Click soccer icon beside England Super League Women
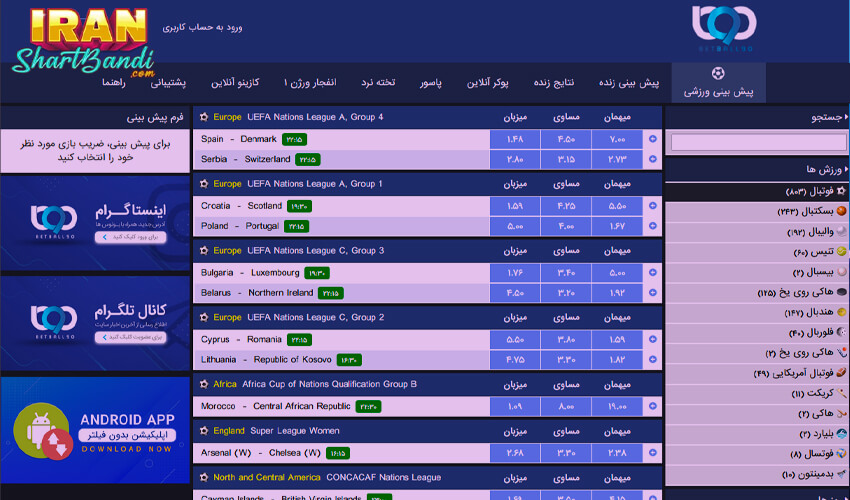This screenshot has height=500, width=850. tap(204, 431)
